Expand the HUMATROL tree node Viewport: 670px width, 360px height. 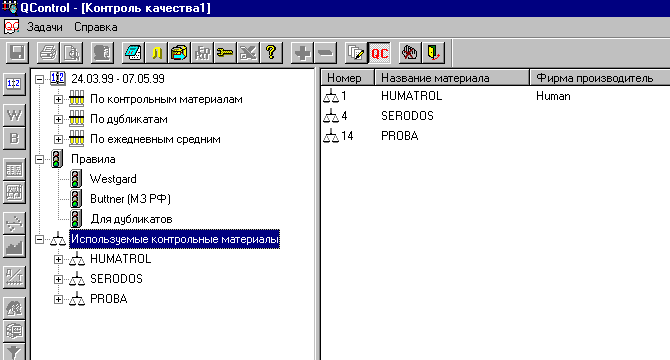[x=58, y=259]
